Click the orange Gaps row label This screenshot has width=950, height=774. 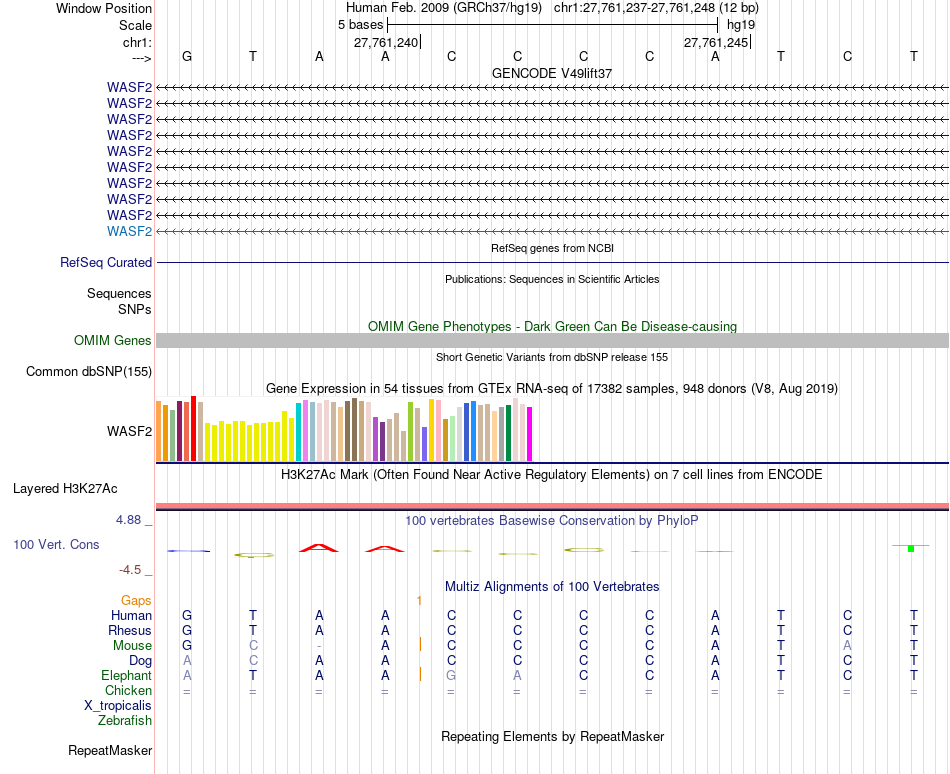pos(136,600)
